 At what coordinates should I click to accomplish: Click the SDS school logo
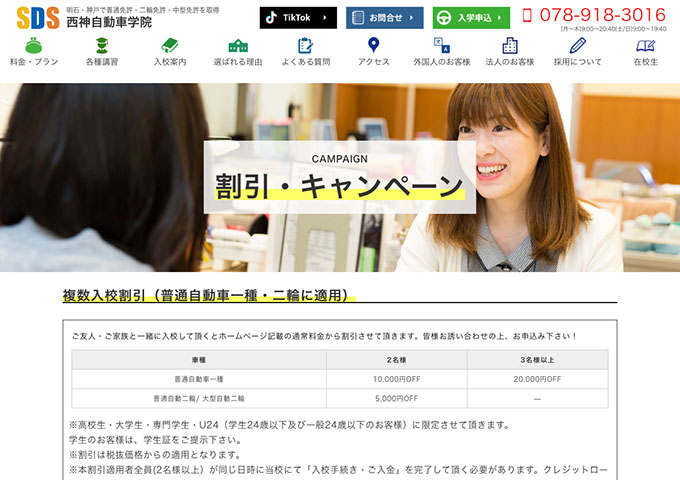pos(38,18)
